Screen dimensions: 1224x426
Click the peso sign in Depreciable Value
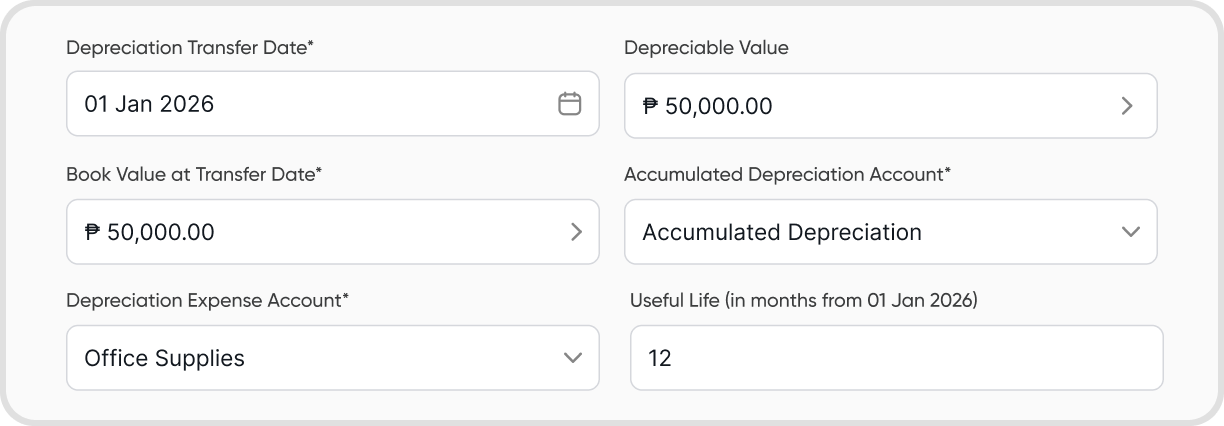(x=650, y=106)
